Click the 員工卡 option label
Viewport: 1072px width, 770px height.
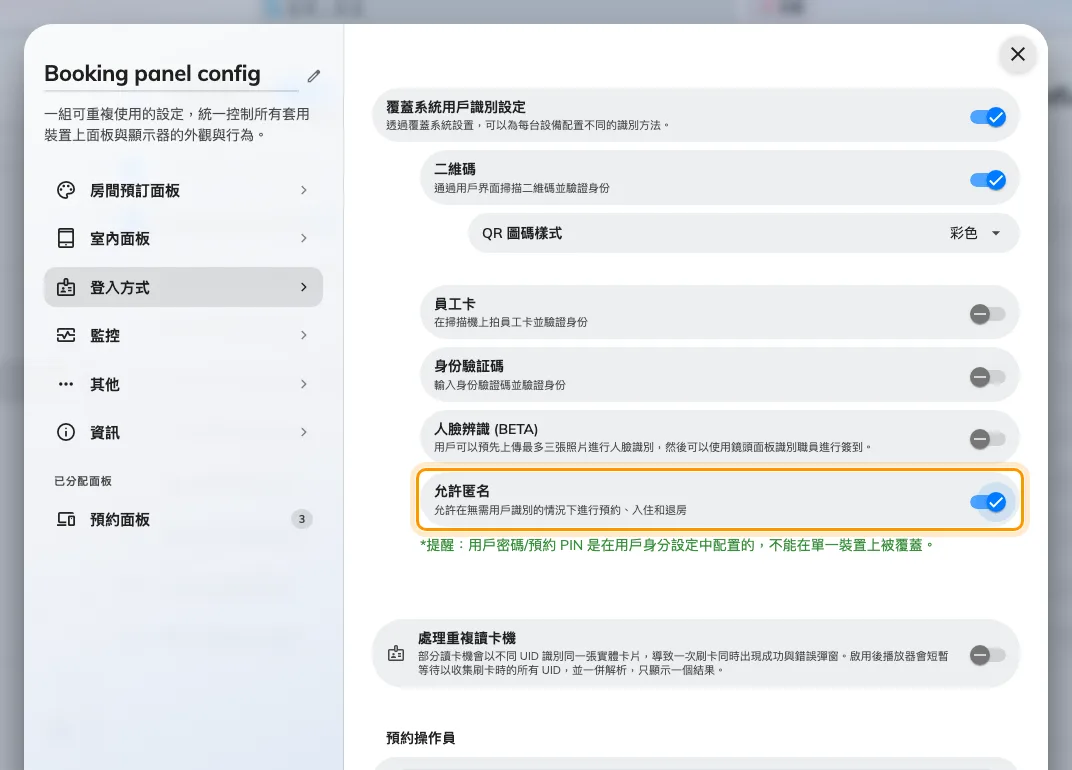click(455, 304)
